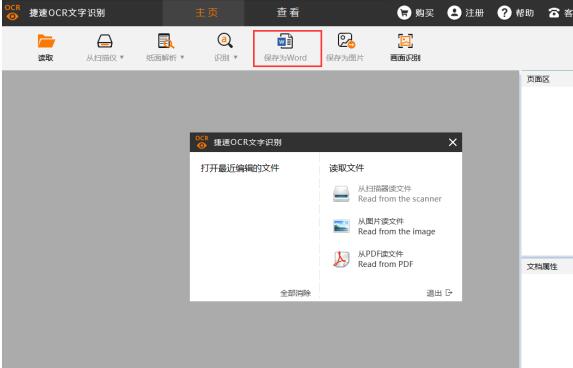Screen dimensions: 573x368
Task: Open the 识别 dropdown arrow
Action: (x=236, y=57)
